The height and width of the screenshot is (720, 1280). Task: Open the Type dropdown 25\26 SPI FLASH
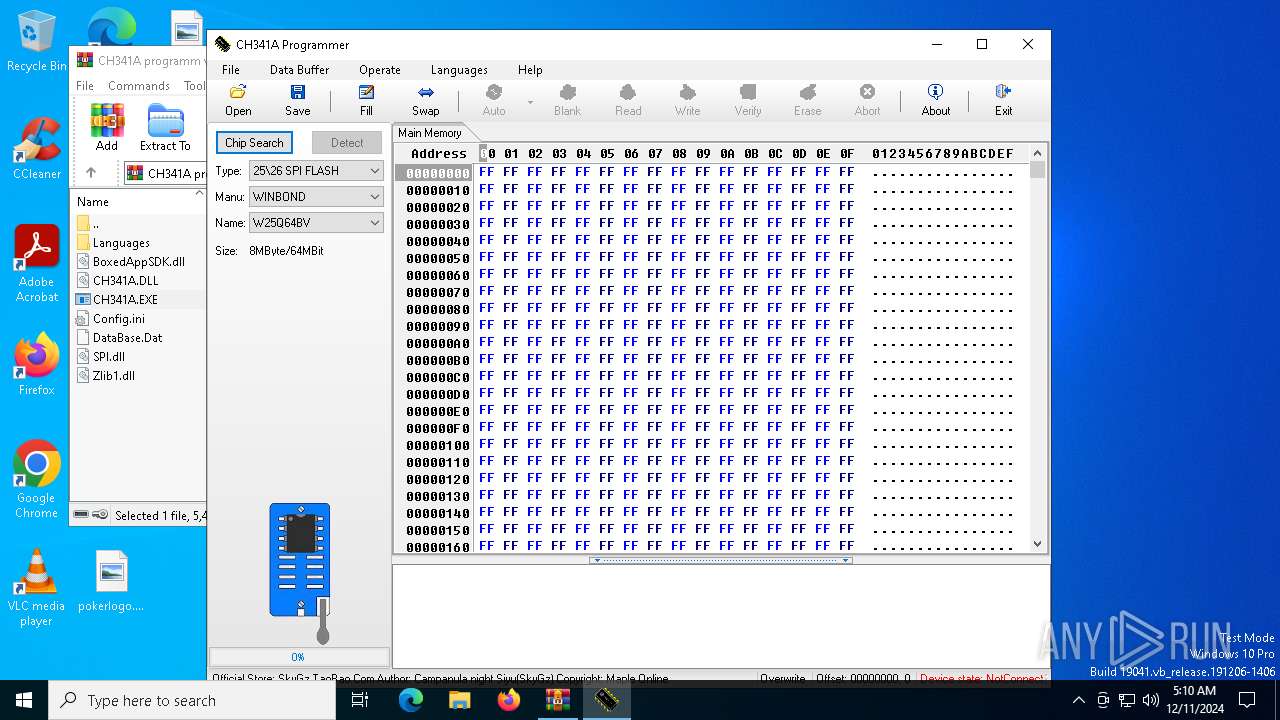click(x=316, y=171)
